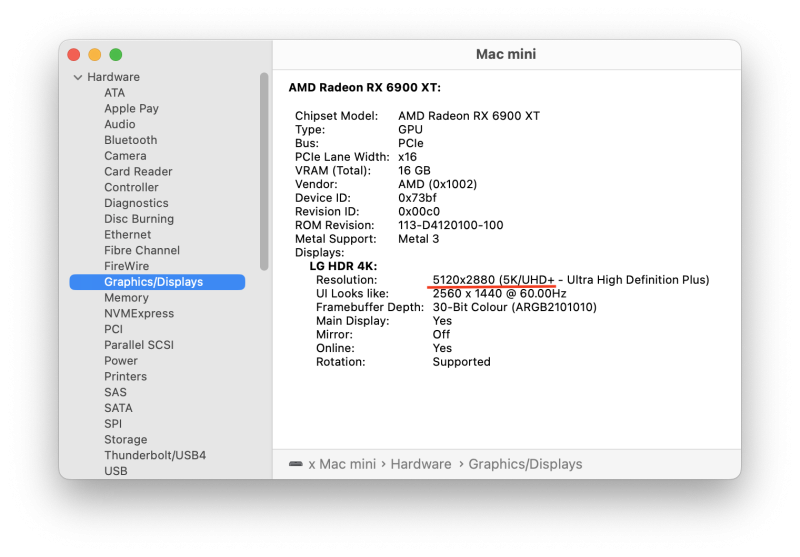The width and height of the screenshot is (800, 557).
Task: Click the 'GPU' type value
Action: (410, 130)
